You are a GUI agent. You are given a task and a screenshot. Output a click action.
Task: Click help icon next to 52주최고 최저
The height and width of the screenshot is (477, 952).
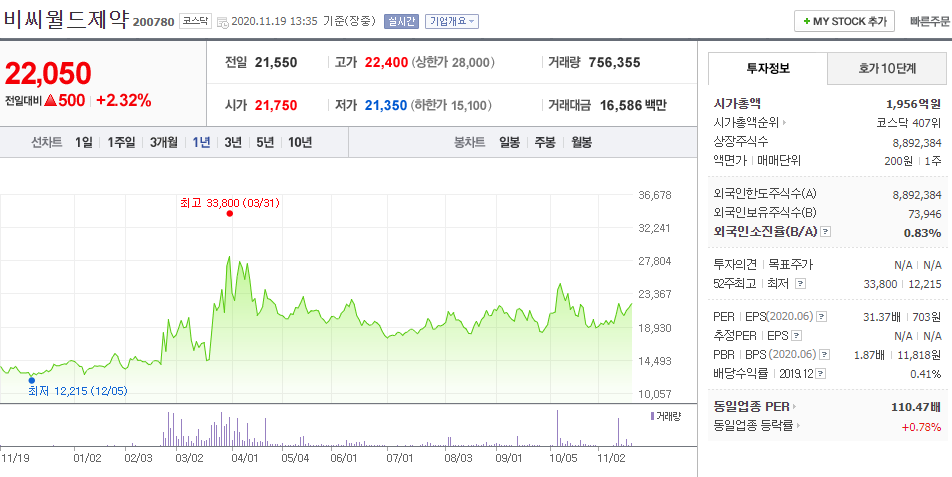click(800, 283)
